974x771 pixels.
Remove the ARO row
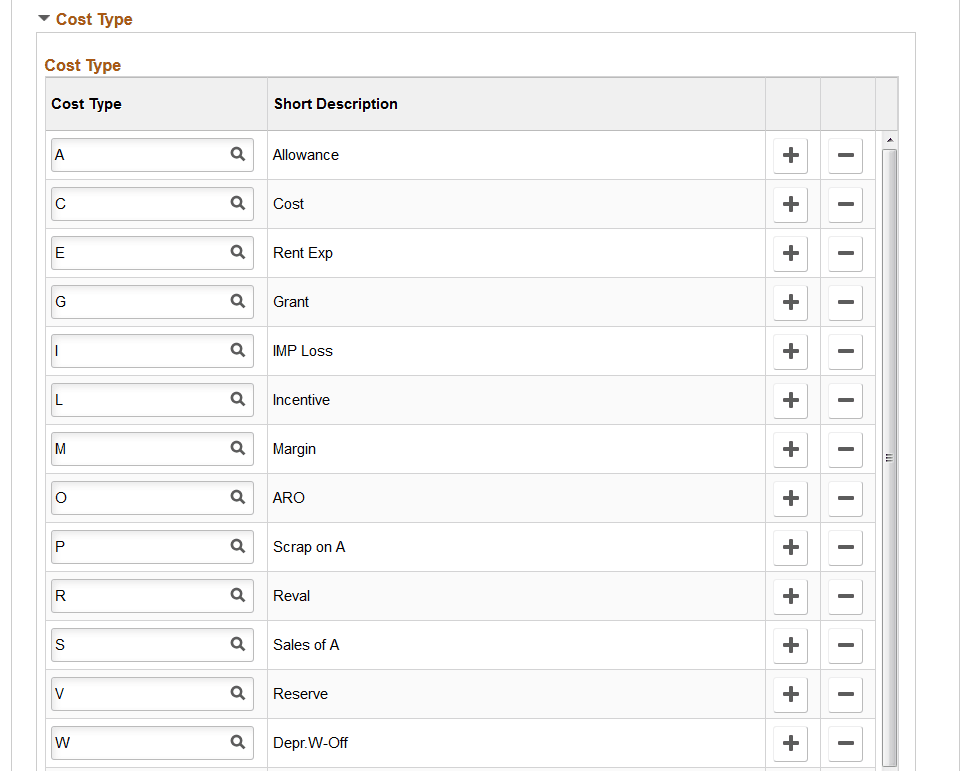click(845, 498)
